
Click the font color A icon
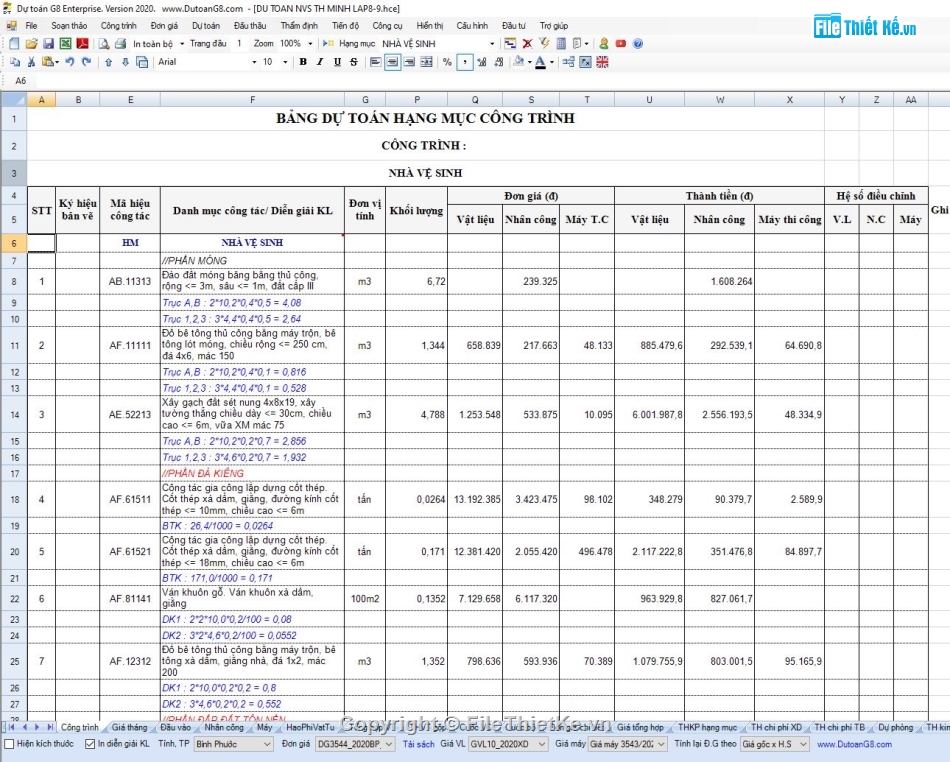pos(540,62)
